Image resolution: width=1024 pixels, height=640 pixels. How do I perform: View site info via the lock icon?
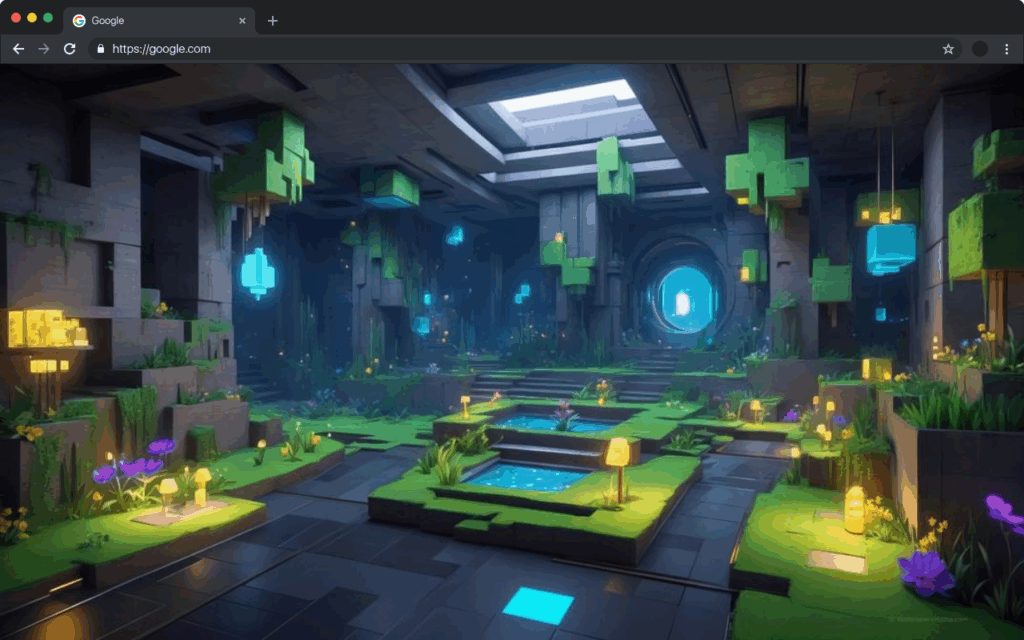[99, 49]
